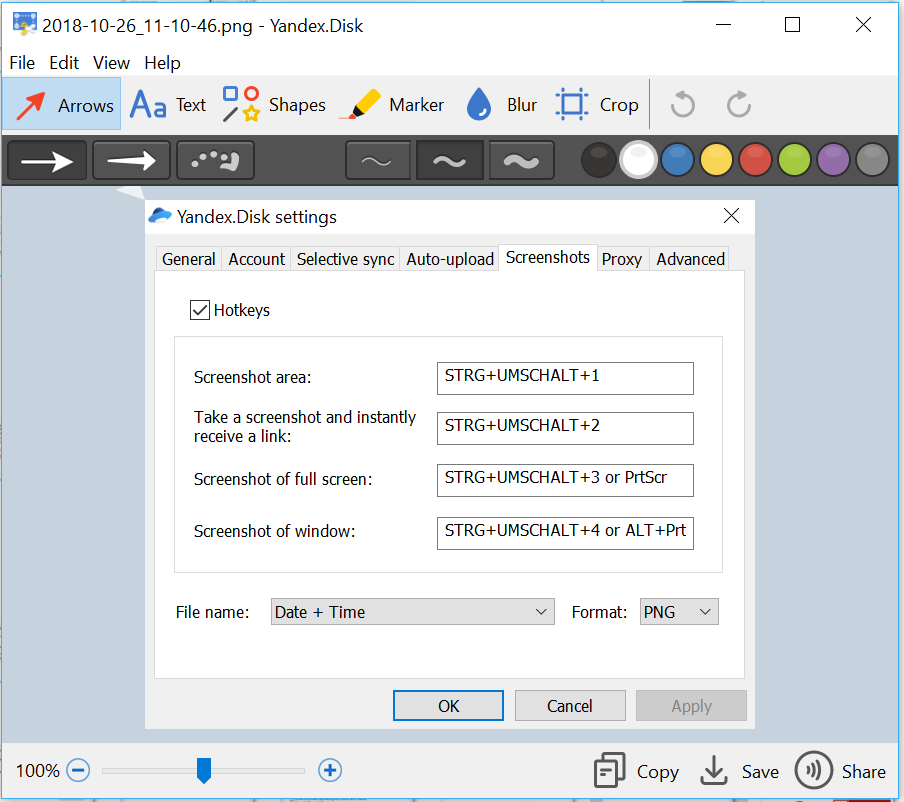Close the Yandex.Disk editor window
The image size is (904, 802).
click(x=863, y=25)
